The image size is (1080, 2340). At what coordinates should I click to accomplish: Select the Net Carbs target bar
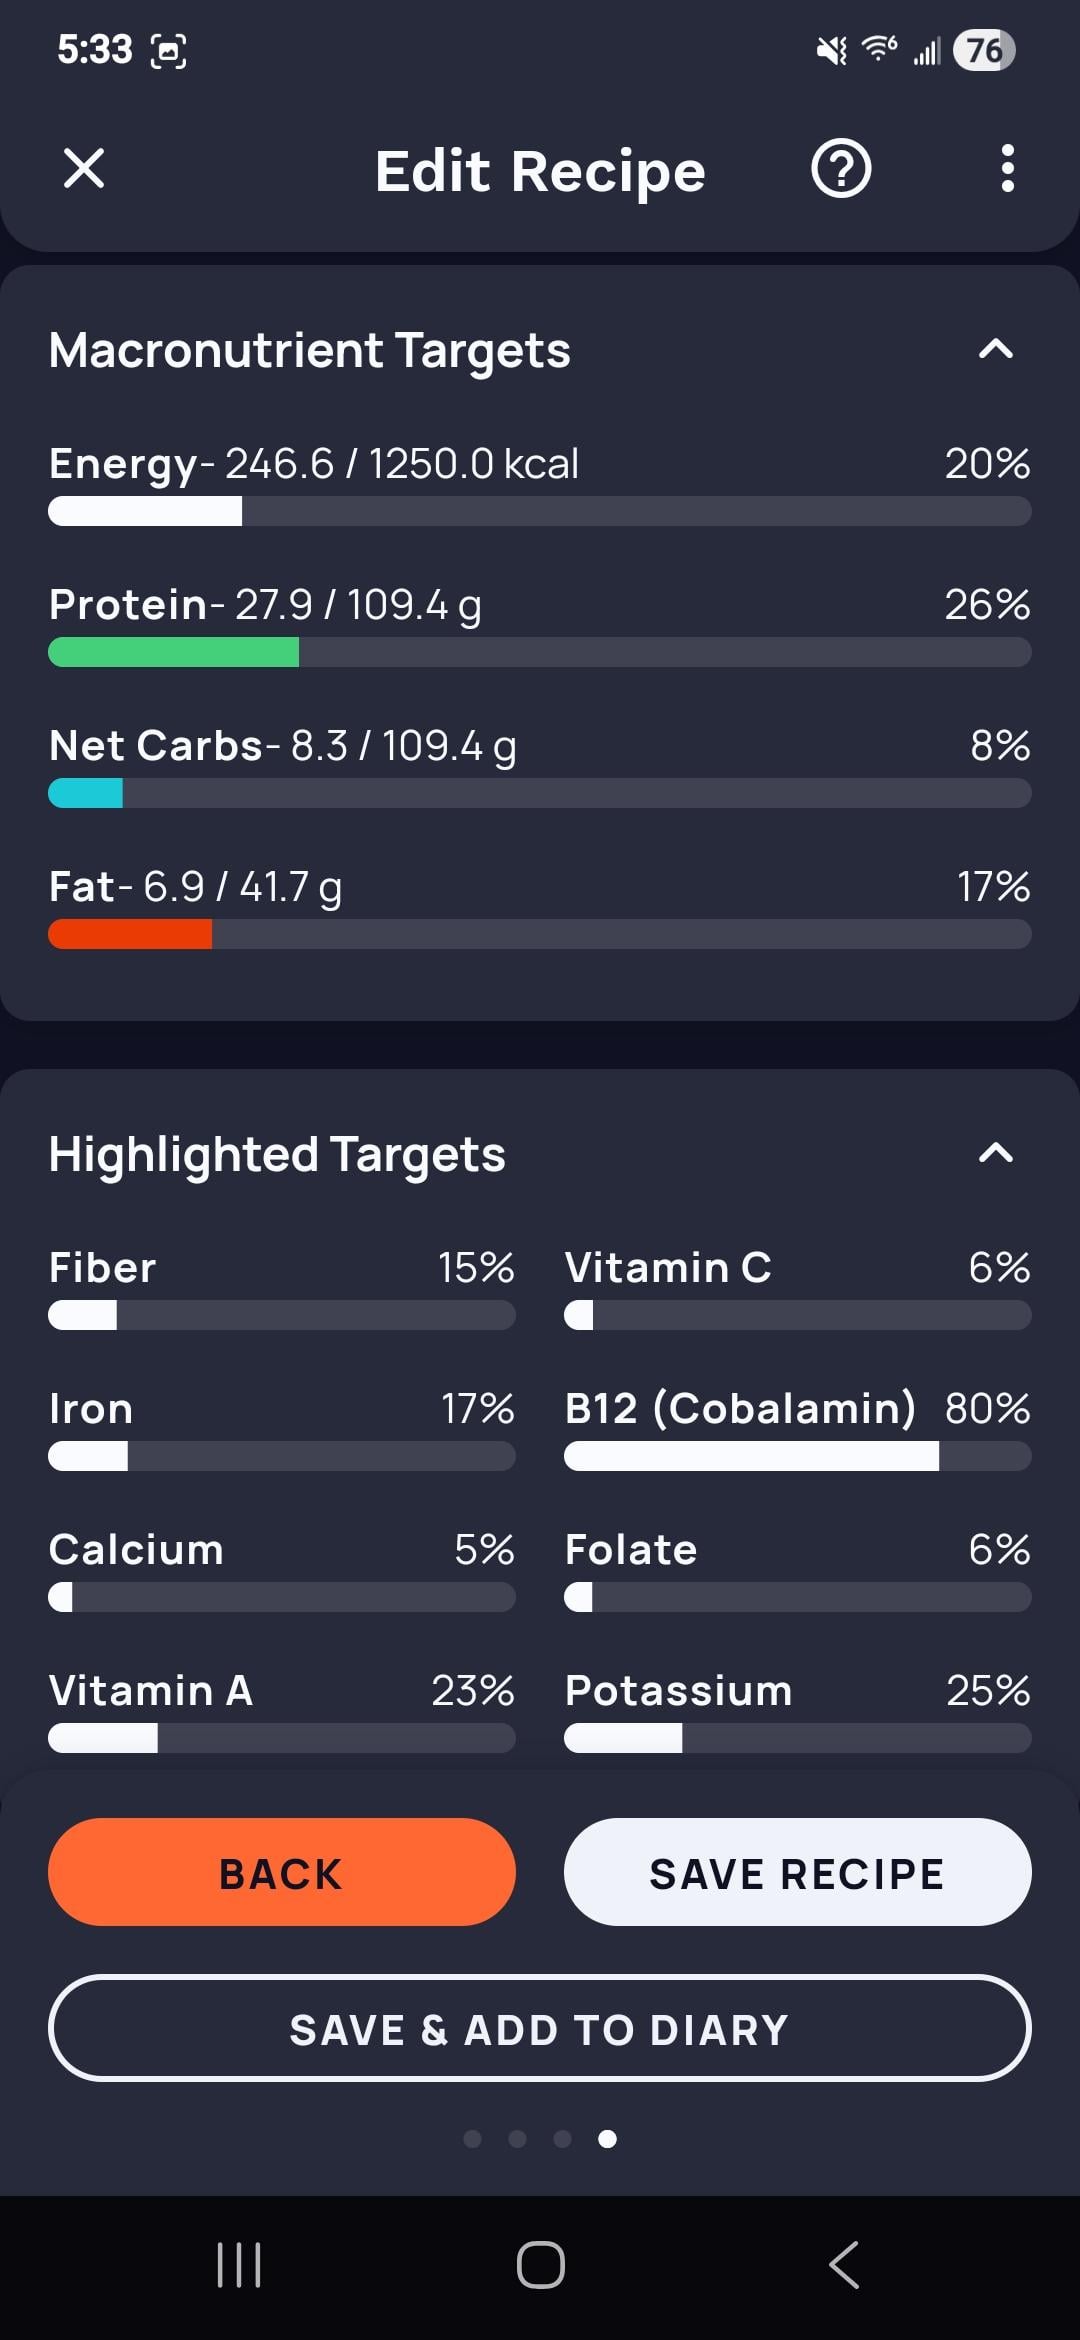[x=540, y=793]
